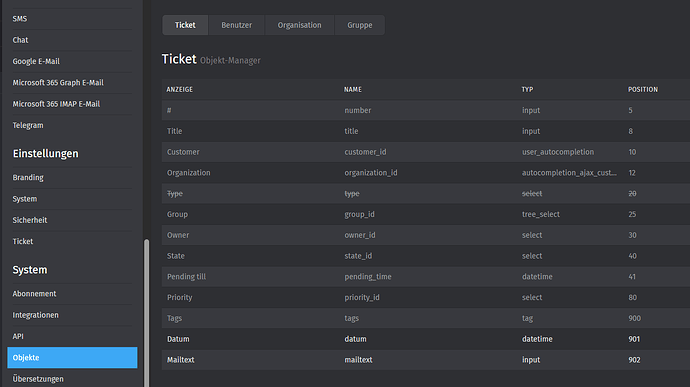Image resolution: width=690 pixels, height=387 pixels.
Task: Click the sidebar vertical scrollbar
Action: pos(147,313)
